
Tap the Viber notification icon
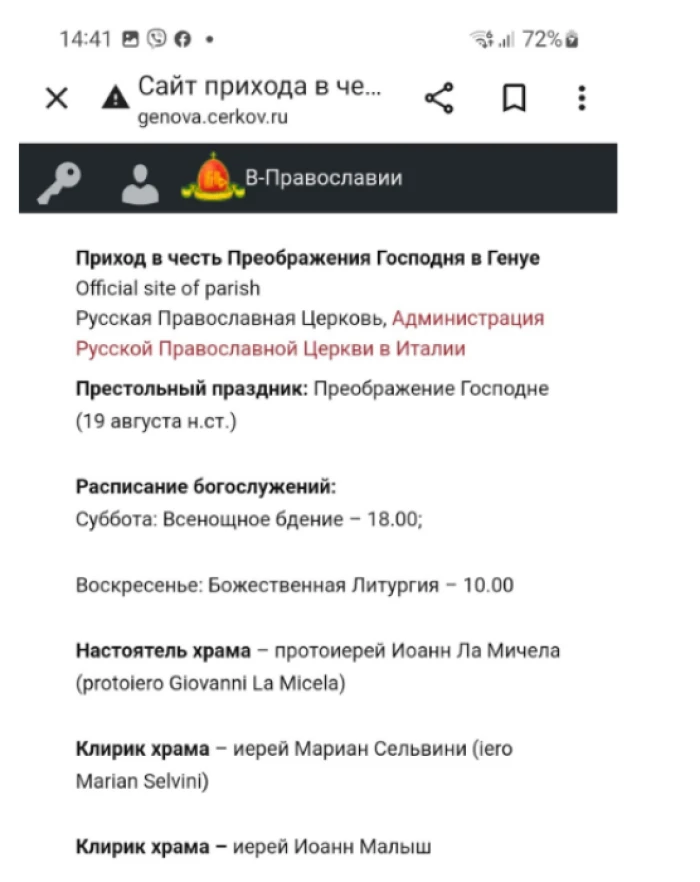(x=156, y=40)
